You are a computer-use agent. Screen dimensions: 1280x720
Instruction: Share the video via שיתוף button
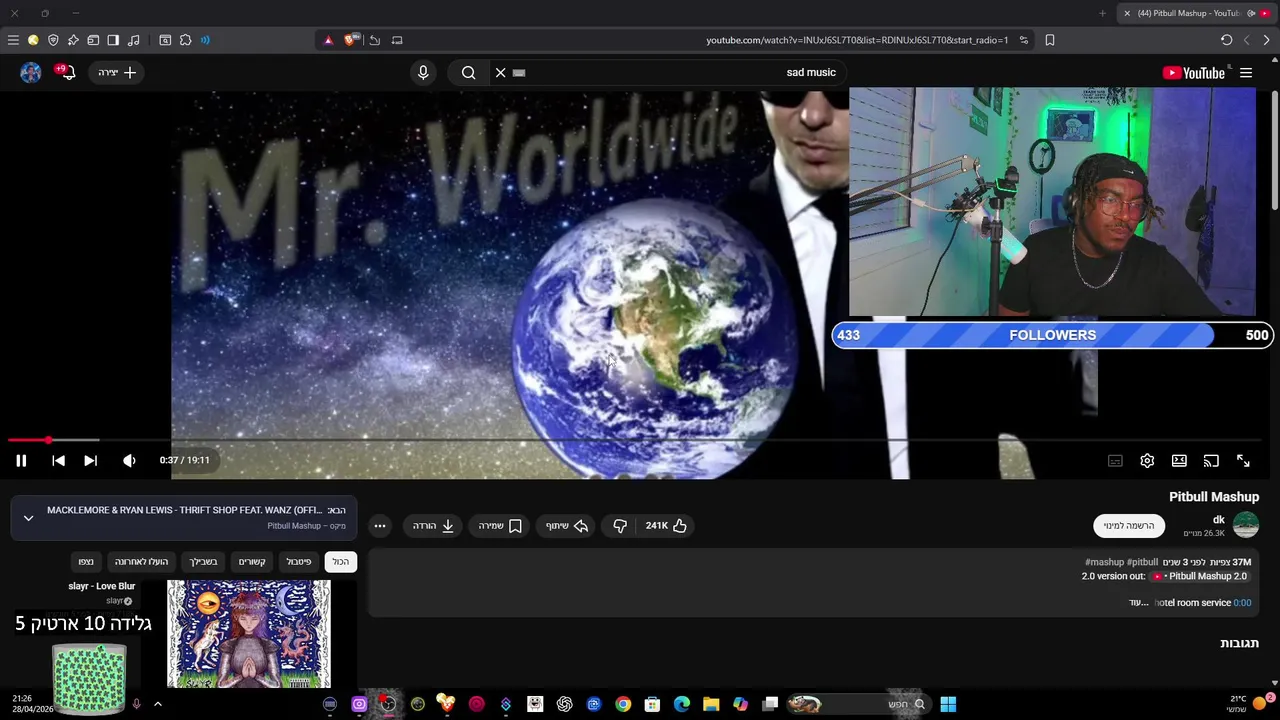coord(567,525)
